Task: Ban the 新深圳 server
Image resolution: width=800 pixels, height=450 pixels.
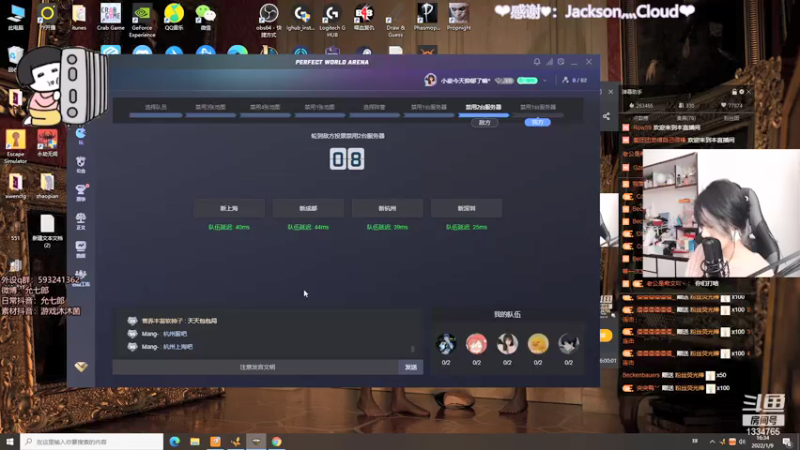Action: tap(466, 208)
